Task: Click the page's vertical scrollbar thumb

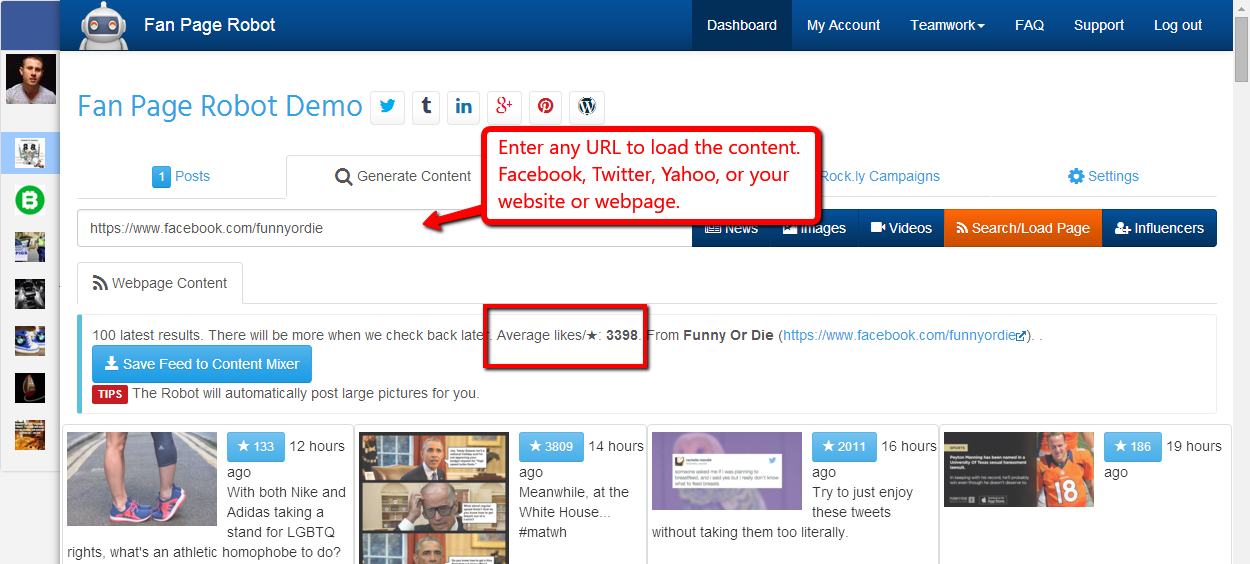Action: click(x=1241, y=50)
